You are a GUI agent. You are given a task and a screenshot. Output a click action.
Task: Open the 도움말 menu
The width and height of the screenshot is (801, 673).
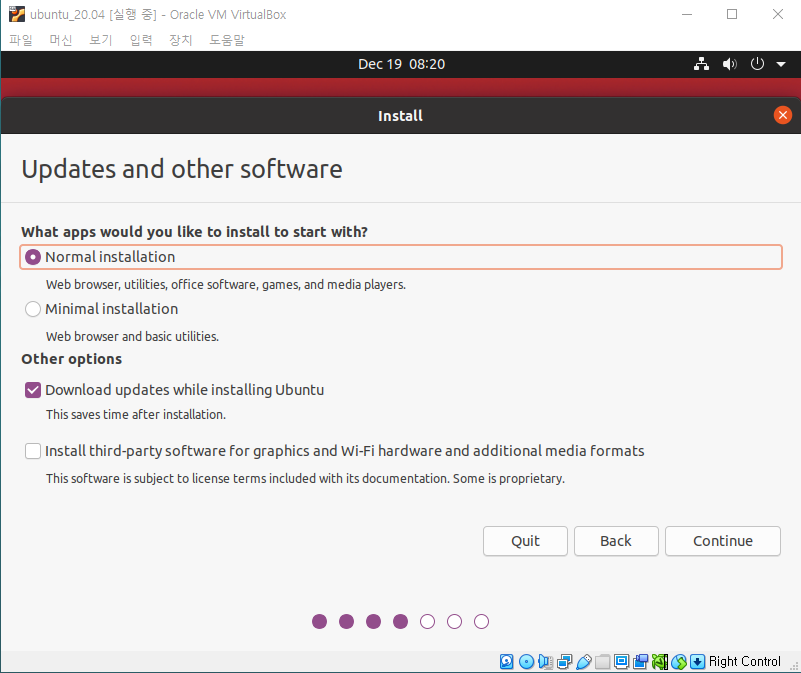pyautogui.click(x=227, y=40)
